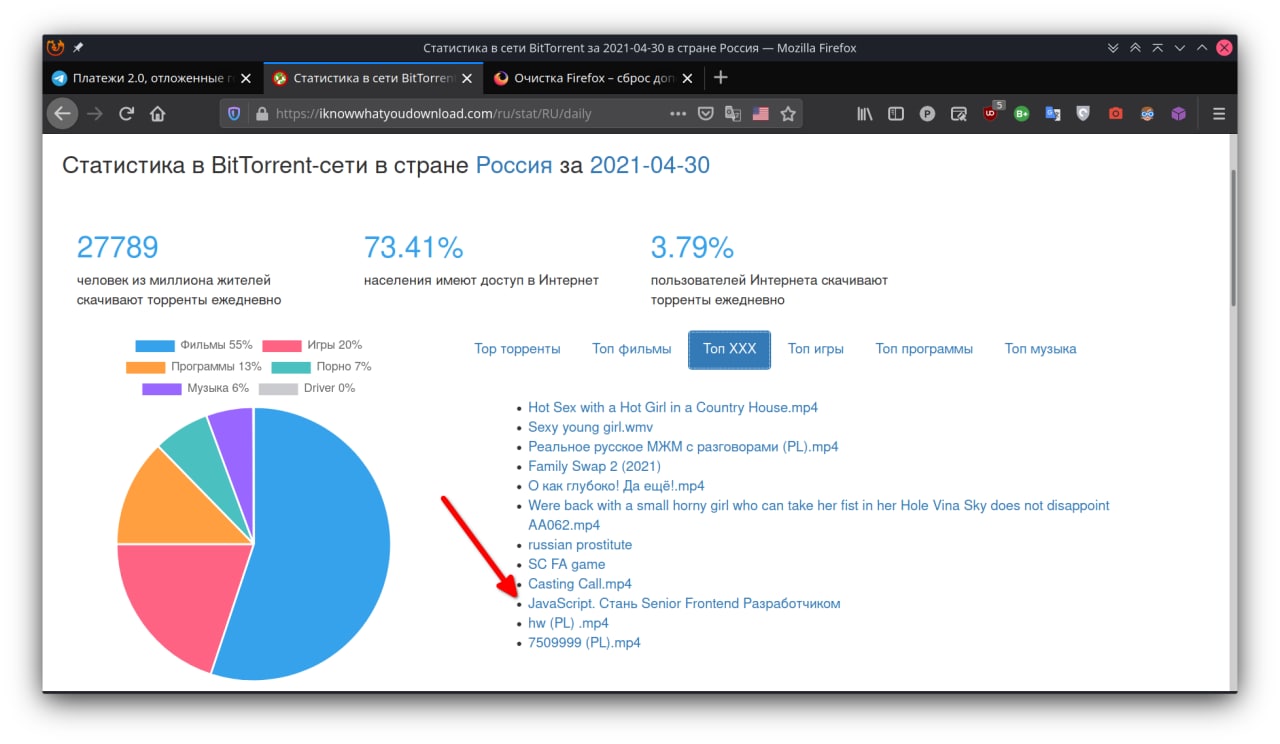Click the Россия country link in the heading
The width and height of the screenshot is (1280, 744).
tap(514, 165)
